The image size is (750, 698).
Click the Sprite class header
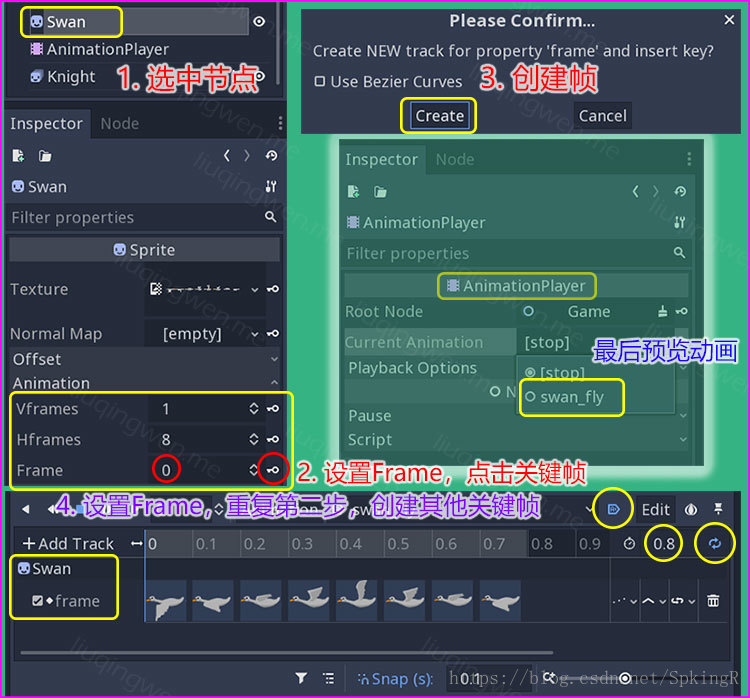[x=144, y=250]
